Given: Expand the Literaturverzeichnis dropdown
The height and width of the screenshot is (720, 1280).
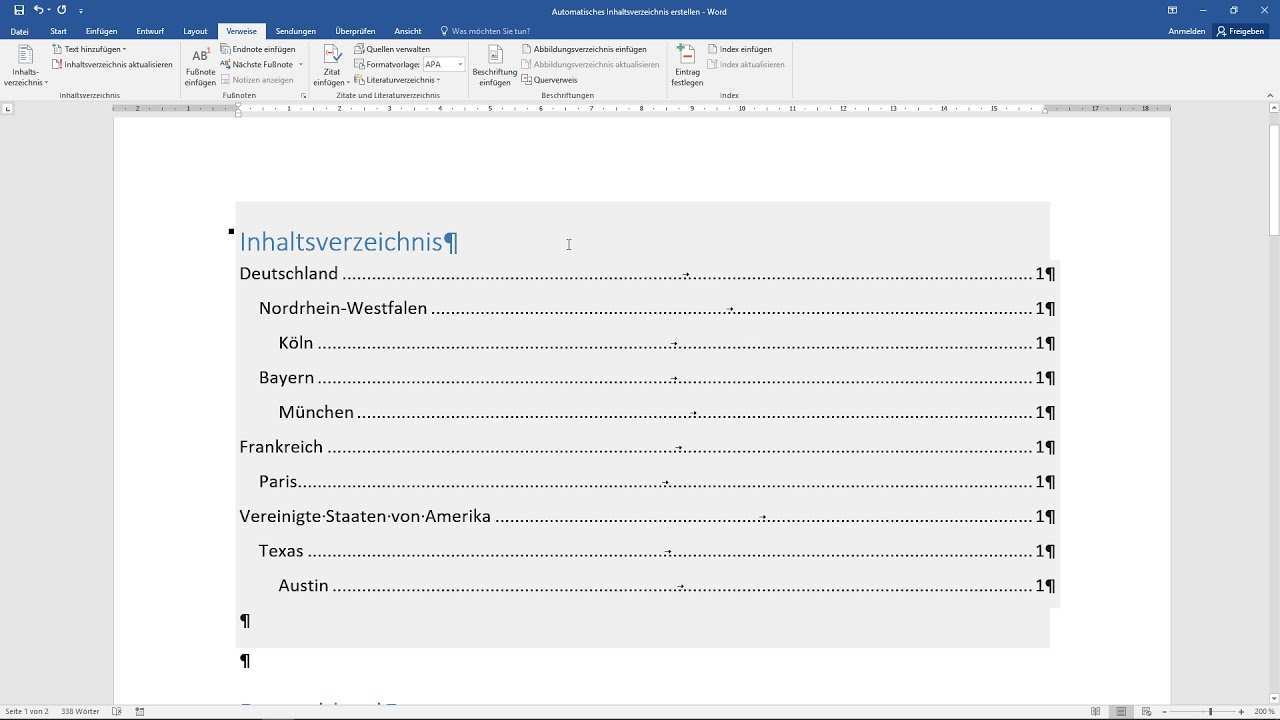Looking at the screenshot, I should (398, 80).
